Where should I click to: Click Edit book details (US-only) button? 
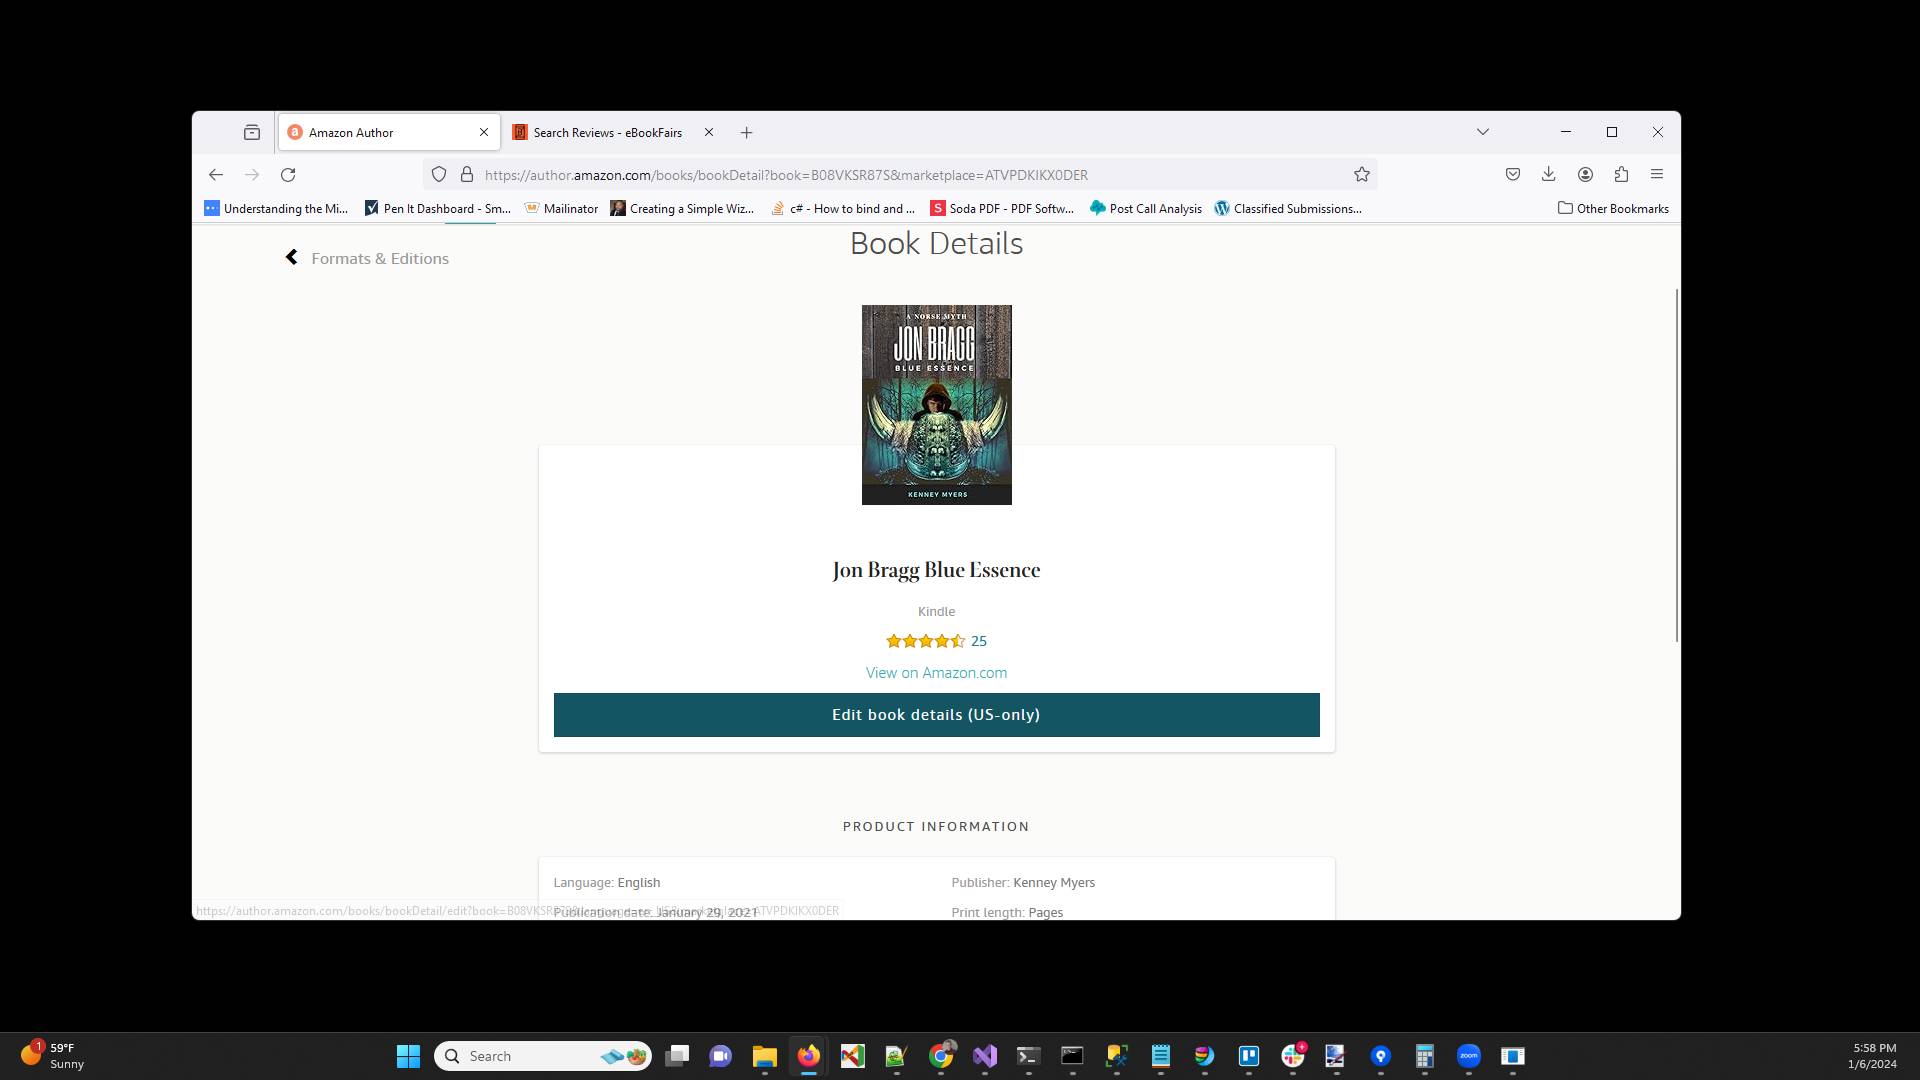click(936, 714)
